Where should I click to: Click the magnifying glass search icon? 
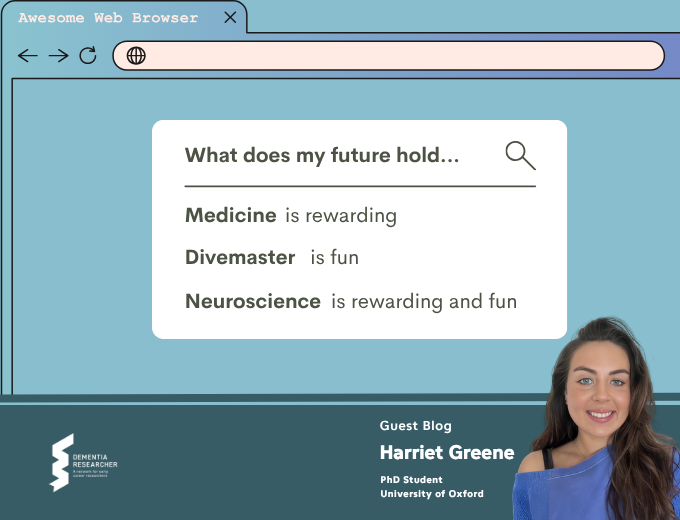tap(520, 155)
